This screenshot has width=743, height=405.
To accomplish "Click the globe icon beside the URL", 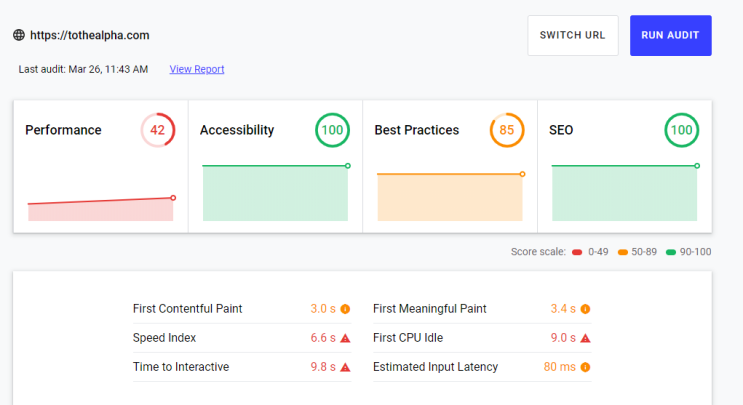I will [x=19, y=35].
